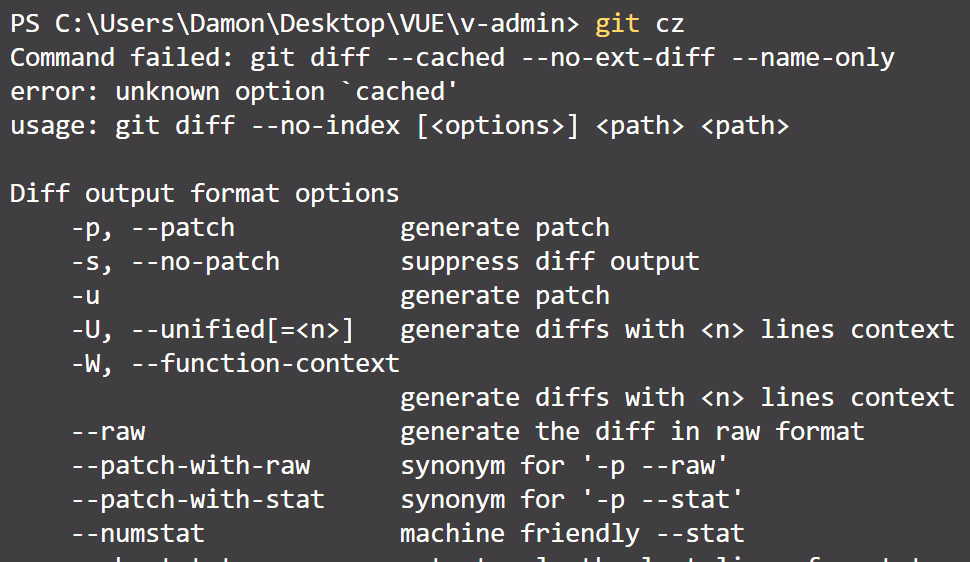Click the 'error: unknown option' message

(167, 91)
